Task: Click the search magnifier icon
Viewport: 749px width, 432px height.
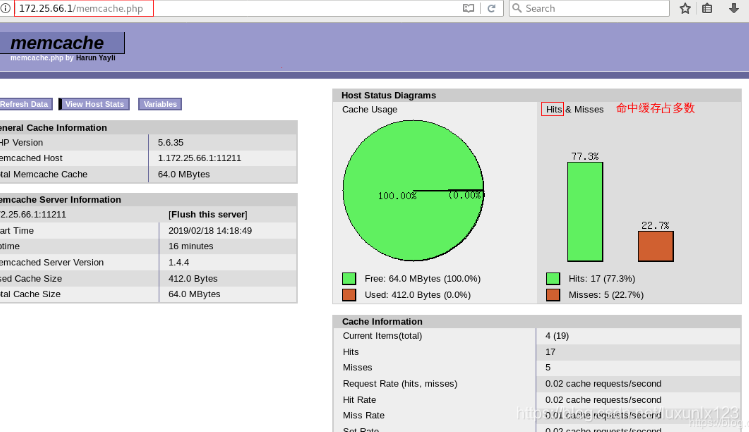Action: click(517, 8)
